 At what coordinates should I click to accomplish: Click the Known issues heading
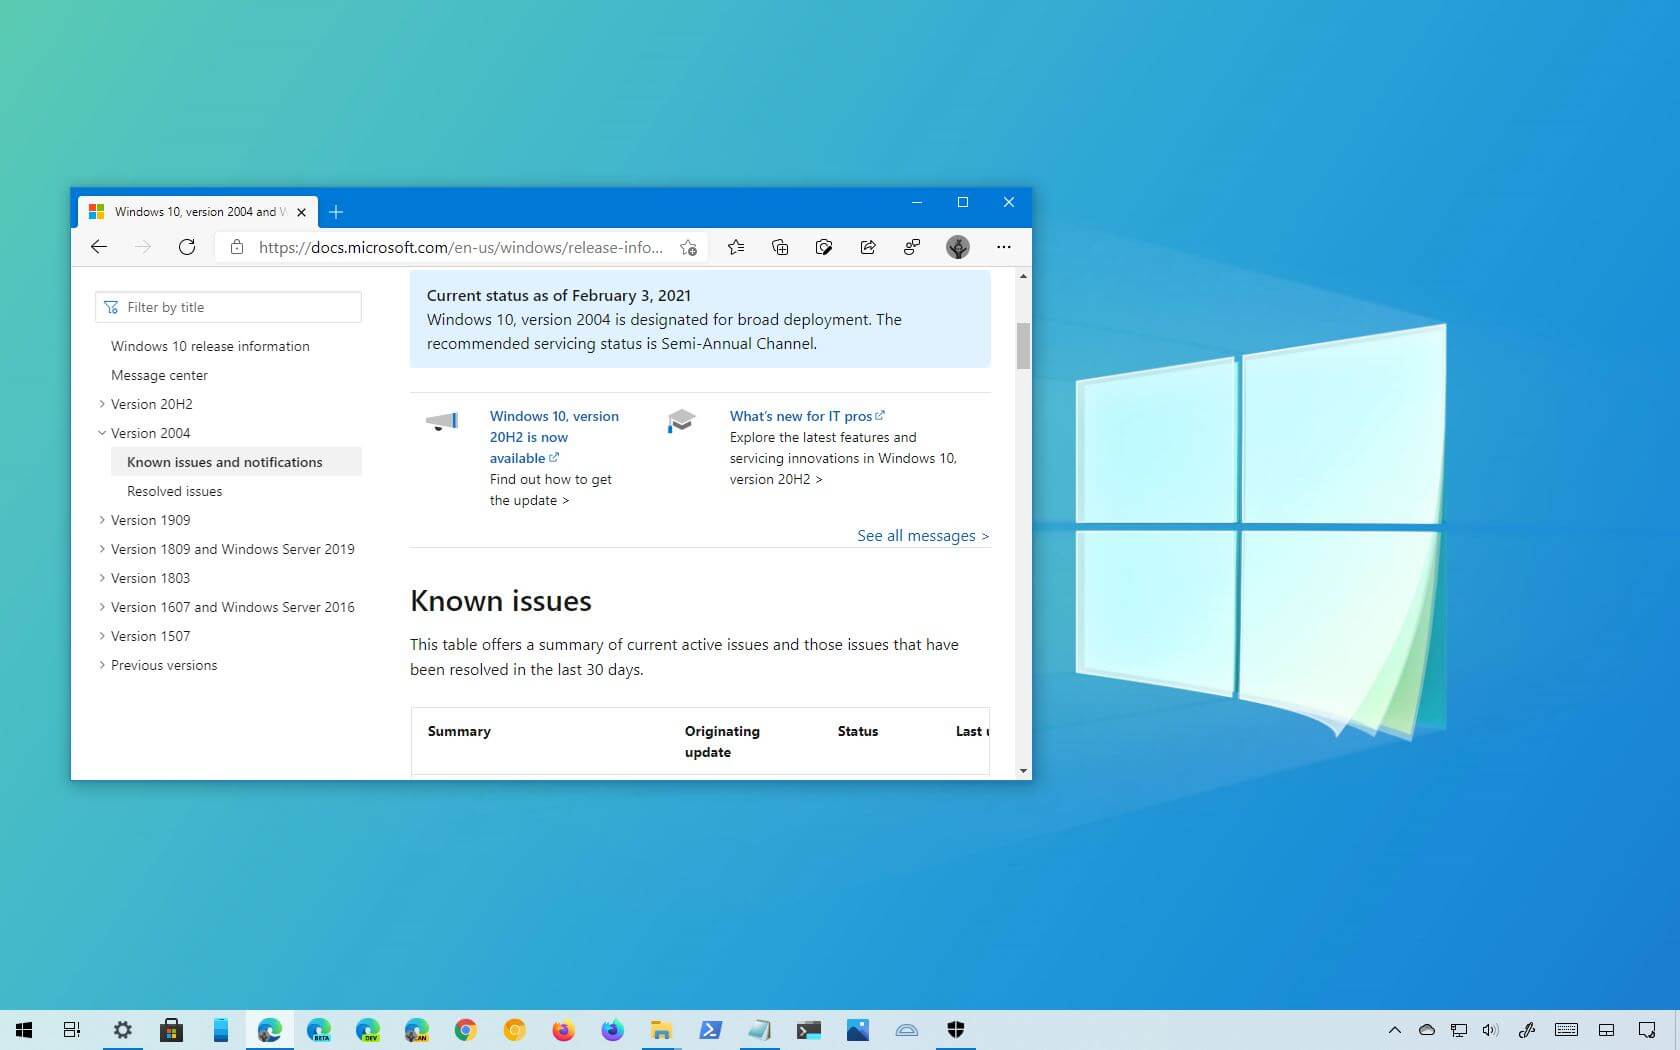(x=501, y=601)
